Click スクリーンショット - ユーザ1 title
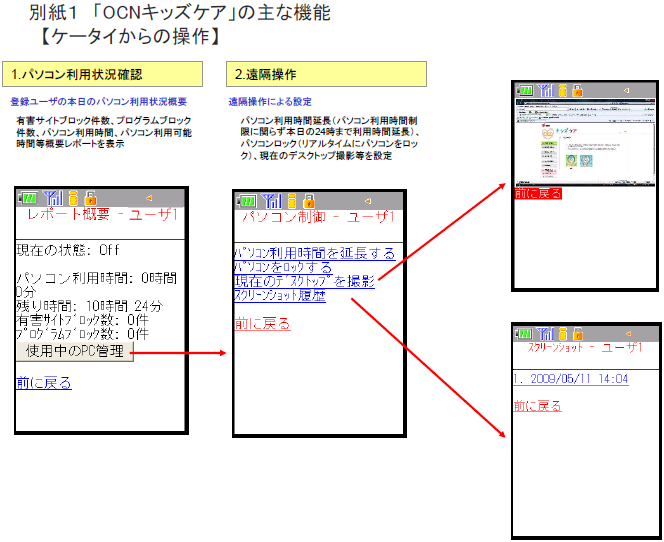This screenshot has height=542, width=664. coord(585,348)
